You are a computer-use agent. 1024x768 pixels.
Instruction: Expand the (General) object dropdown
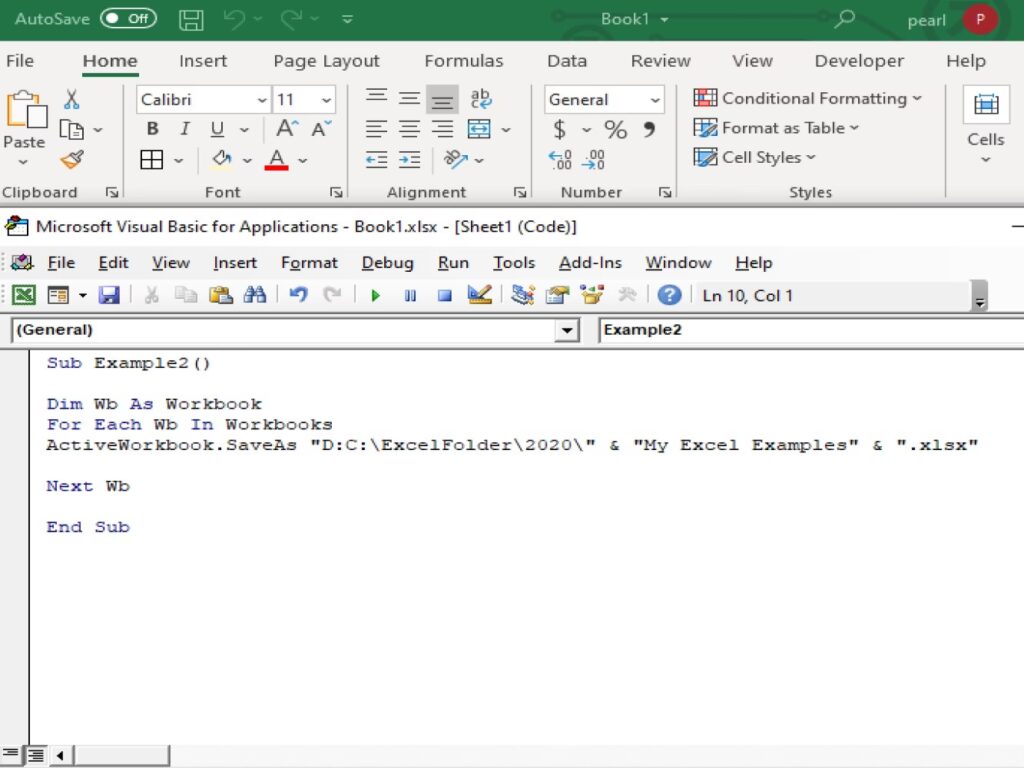(x=568, y=330)
